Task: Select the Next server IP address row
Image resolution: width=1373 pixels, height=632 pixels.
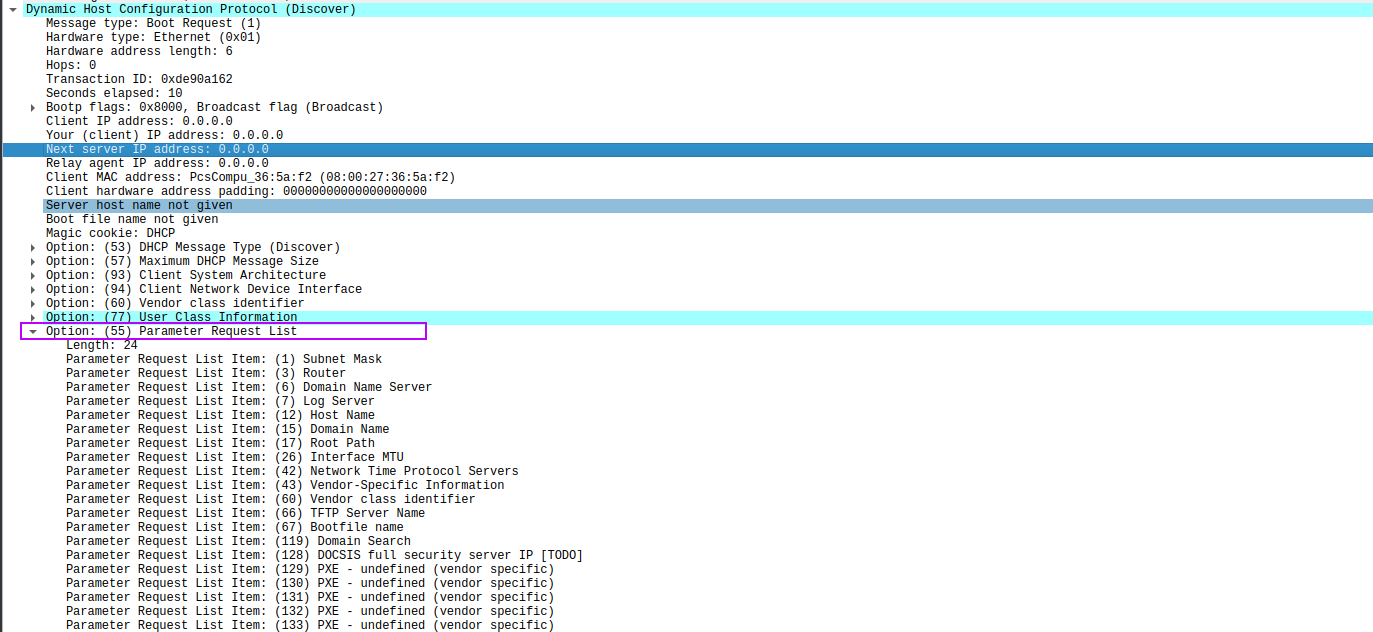Action: 157,149
